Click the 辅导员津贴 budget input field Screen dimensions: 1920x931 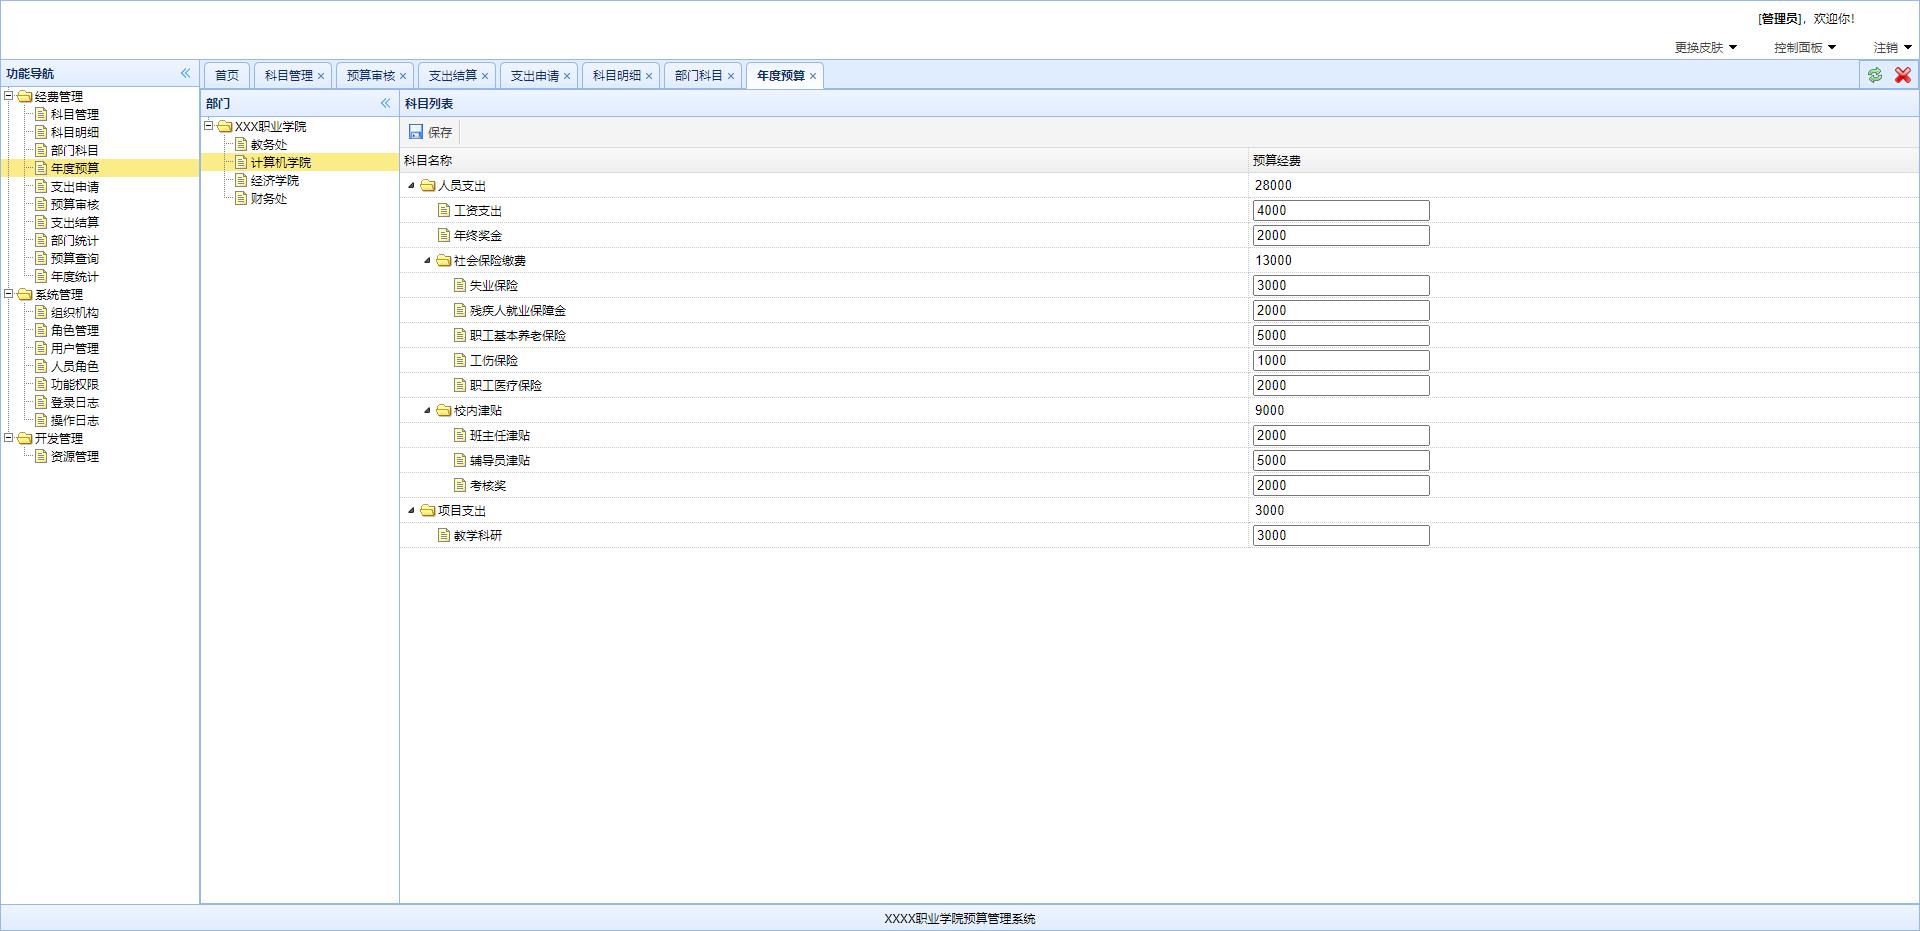1341,460
